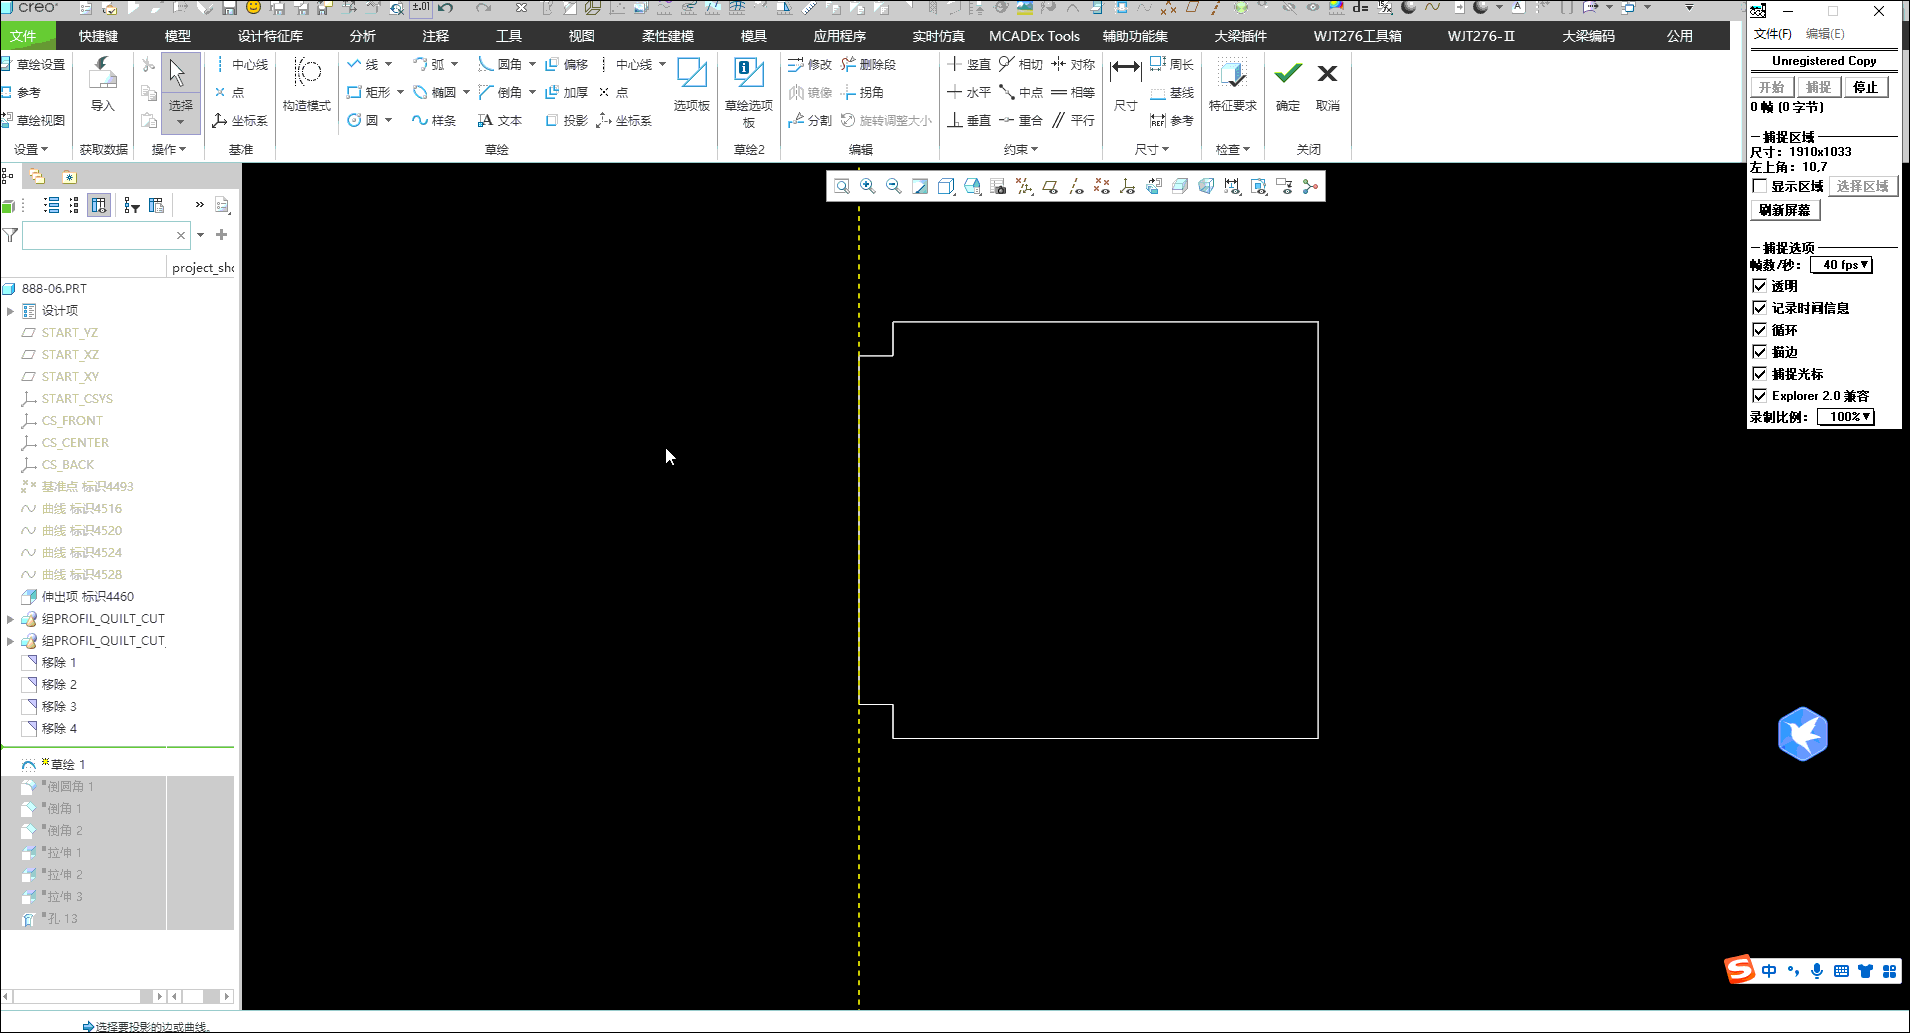The height and width of the screenshot is (1033, 1910).
Task: Click the Import (导入) data icon
Action: [x=103, y=84]
